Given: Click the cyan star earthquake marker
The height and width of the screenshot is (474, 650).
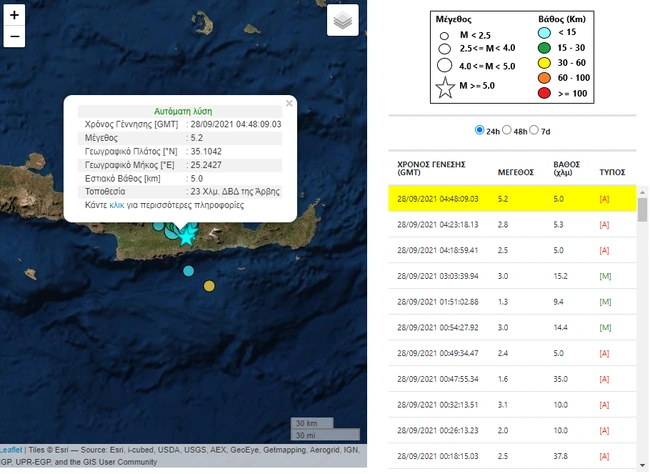Looking at the screenshot, I should tap(186, 237).
